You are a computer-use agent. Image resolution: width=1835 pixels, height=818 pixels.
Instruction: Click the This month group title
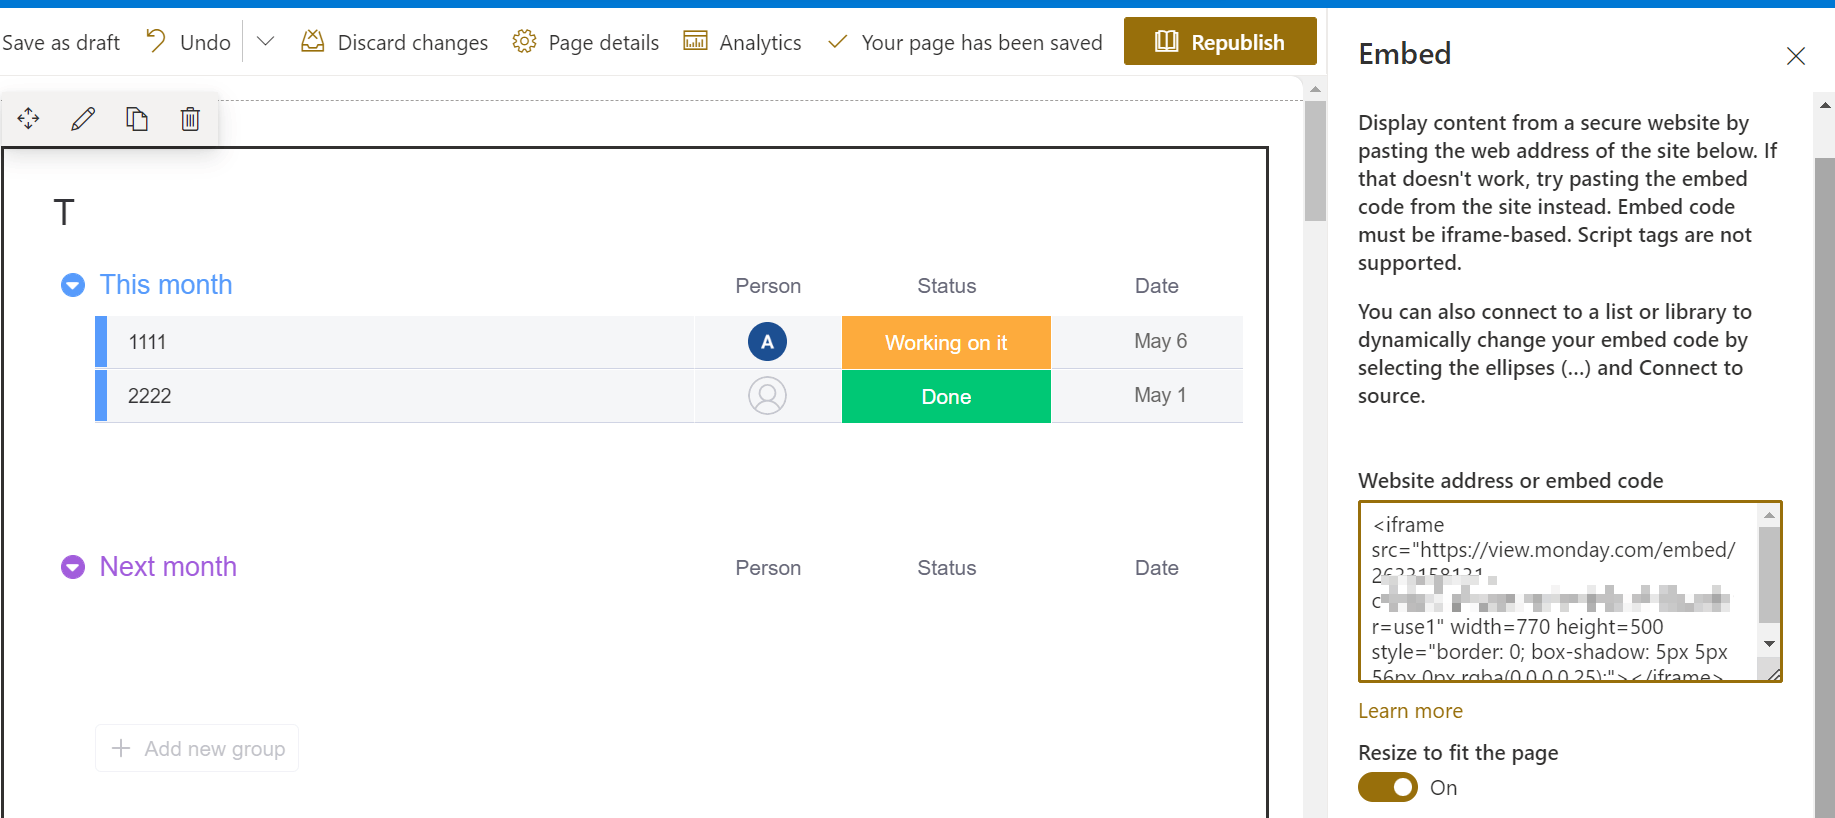[166, 285]
